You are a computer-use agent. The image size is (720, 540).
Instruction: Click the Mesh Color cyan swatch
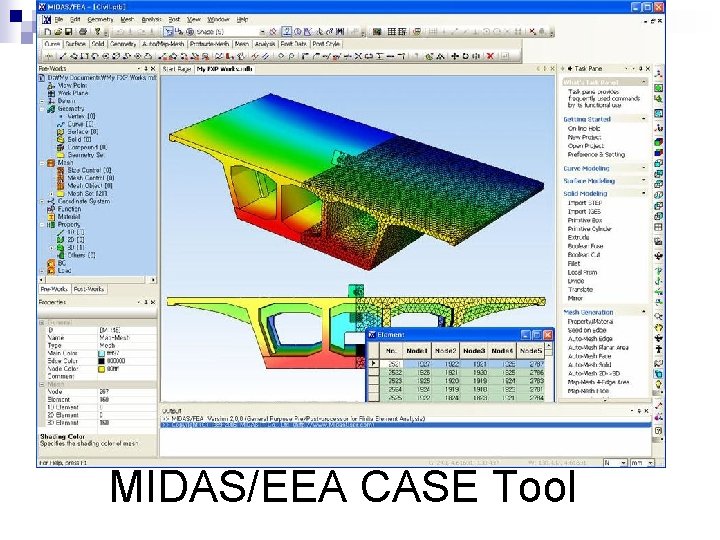[101, 354]
